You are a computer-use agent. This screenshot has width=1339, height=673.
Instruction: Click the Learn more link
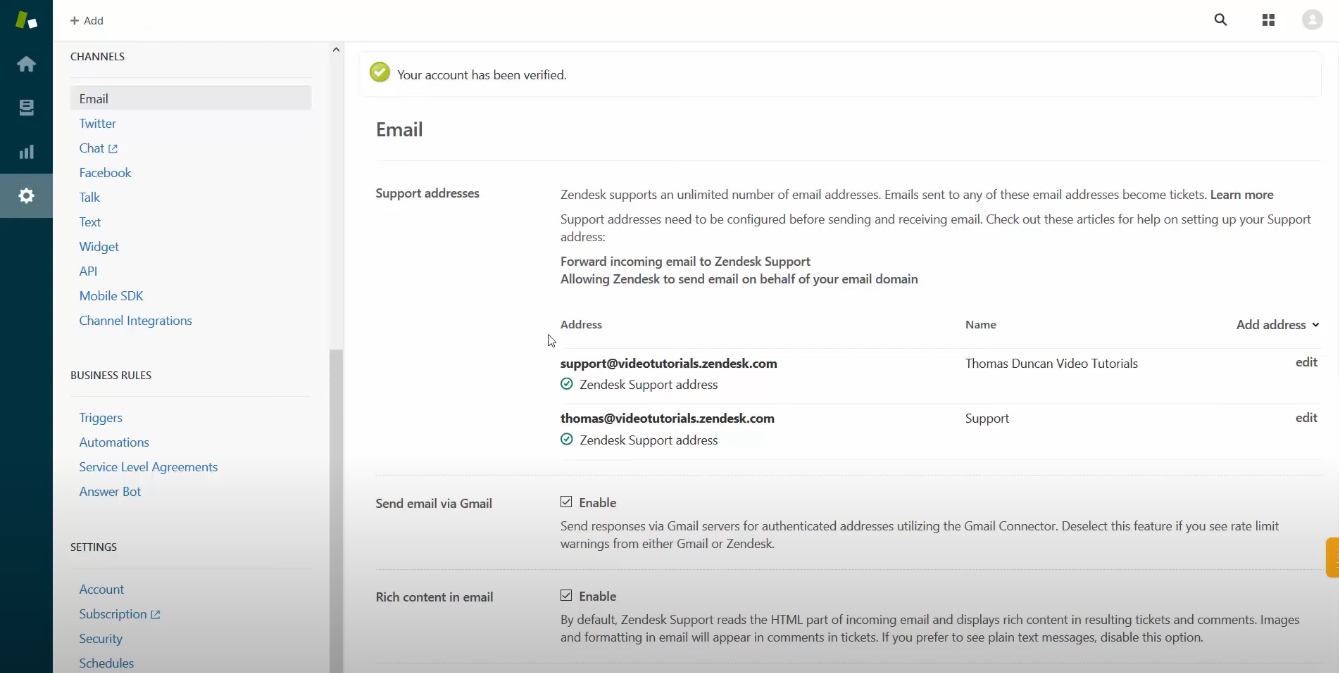point(1242,195)
